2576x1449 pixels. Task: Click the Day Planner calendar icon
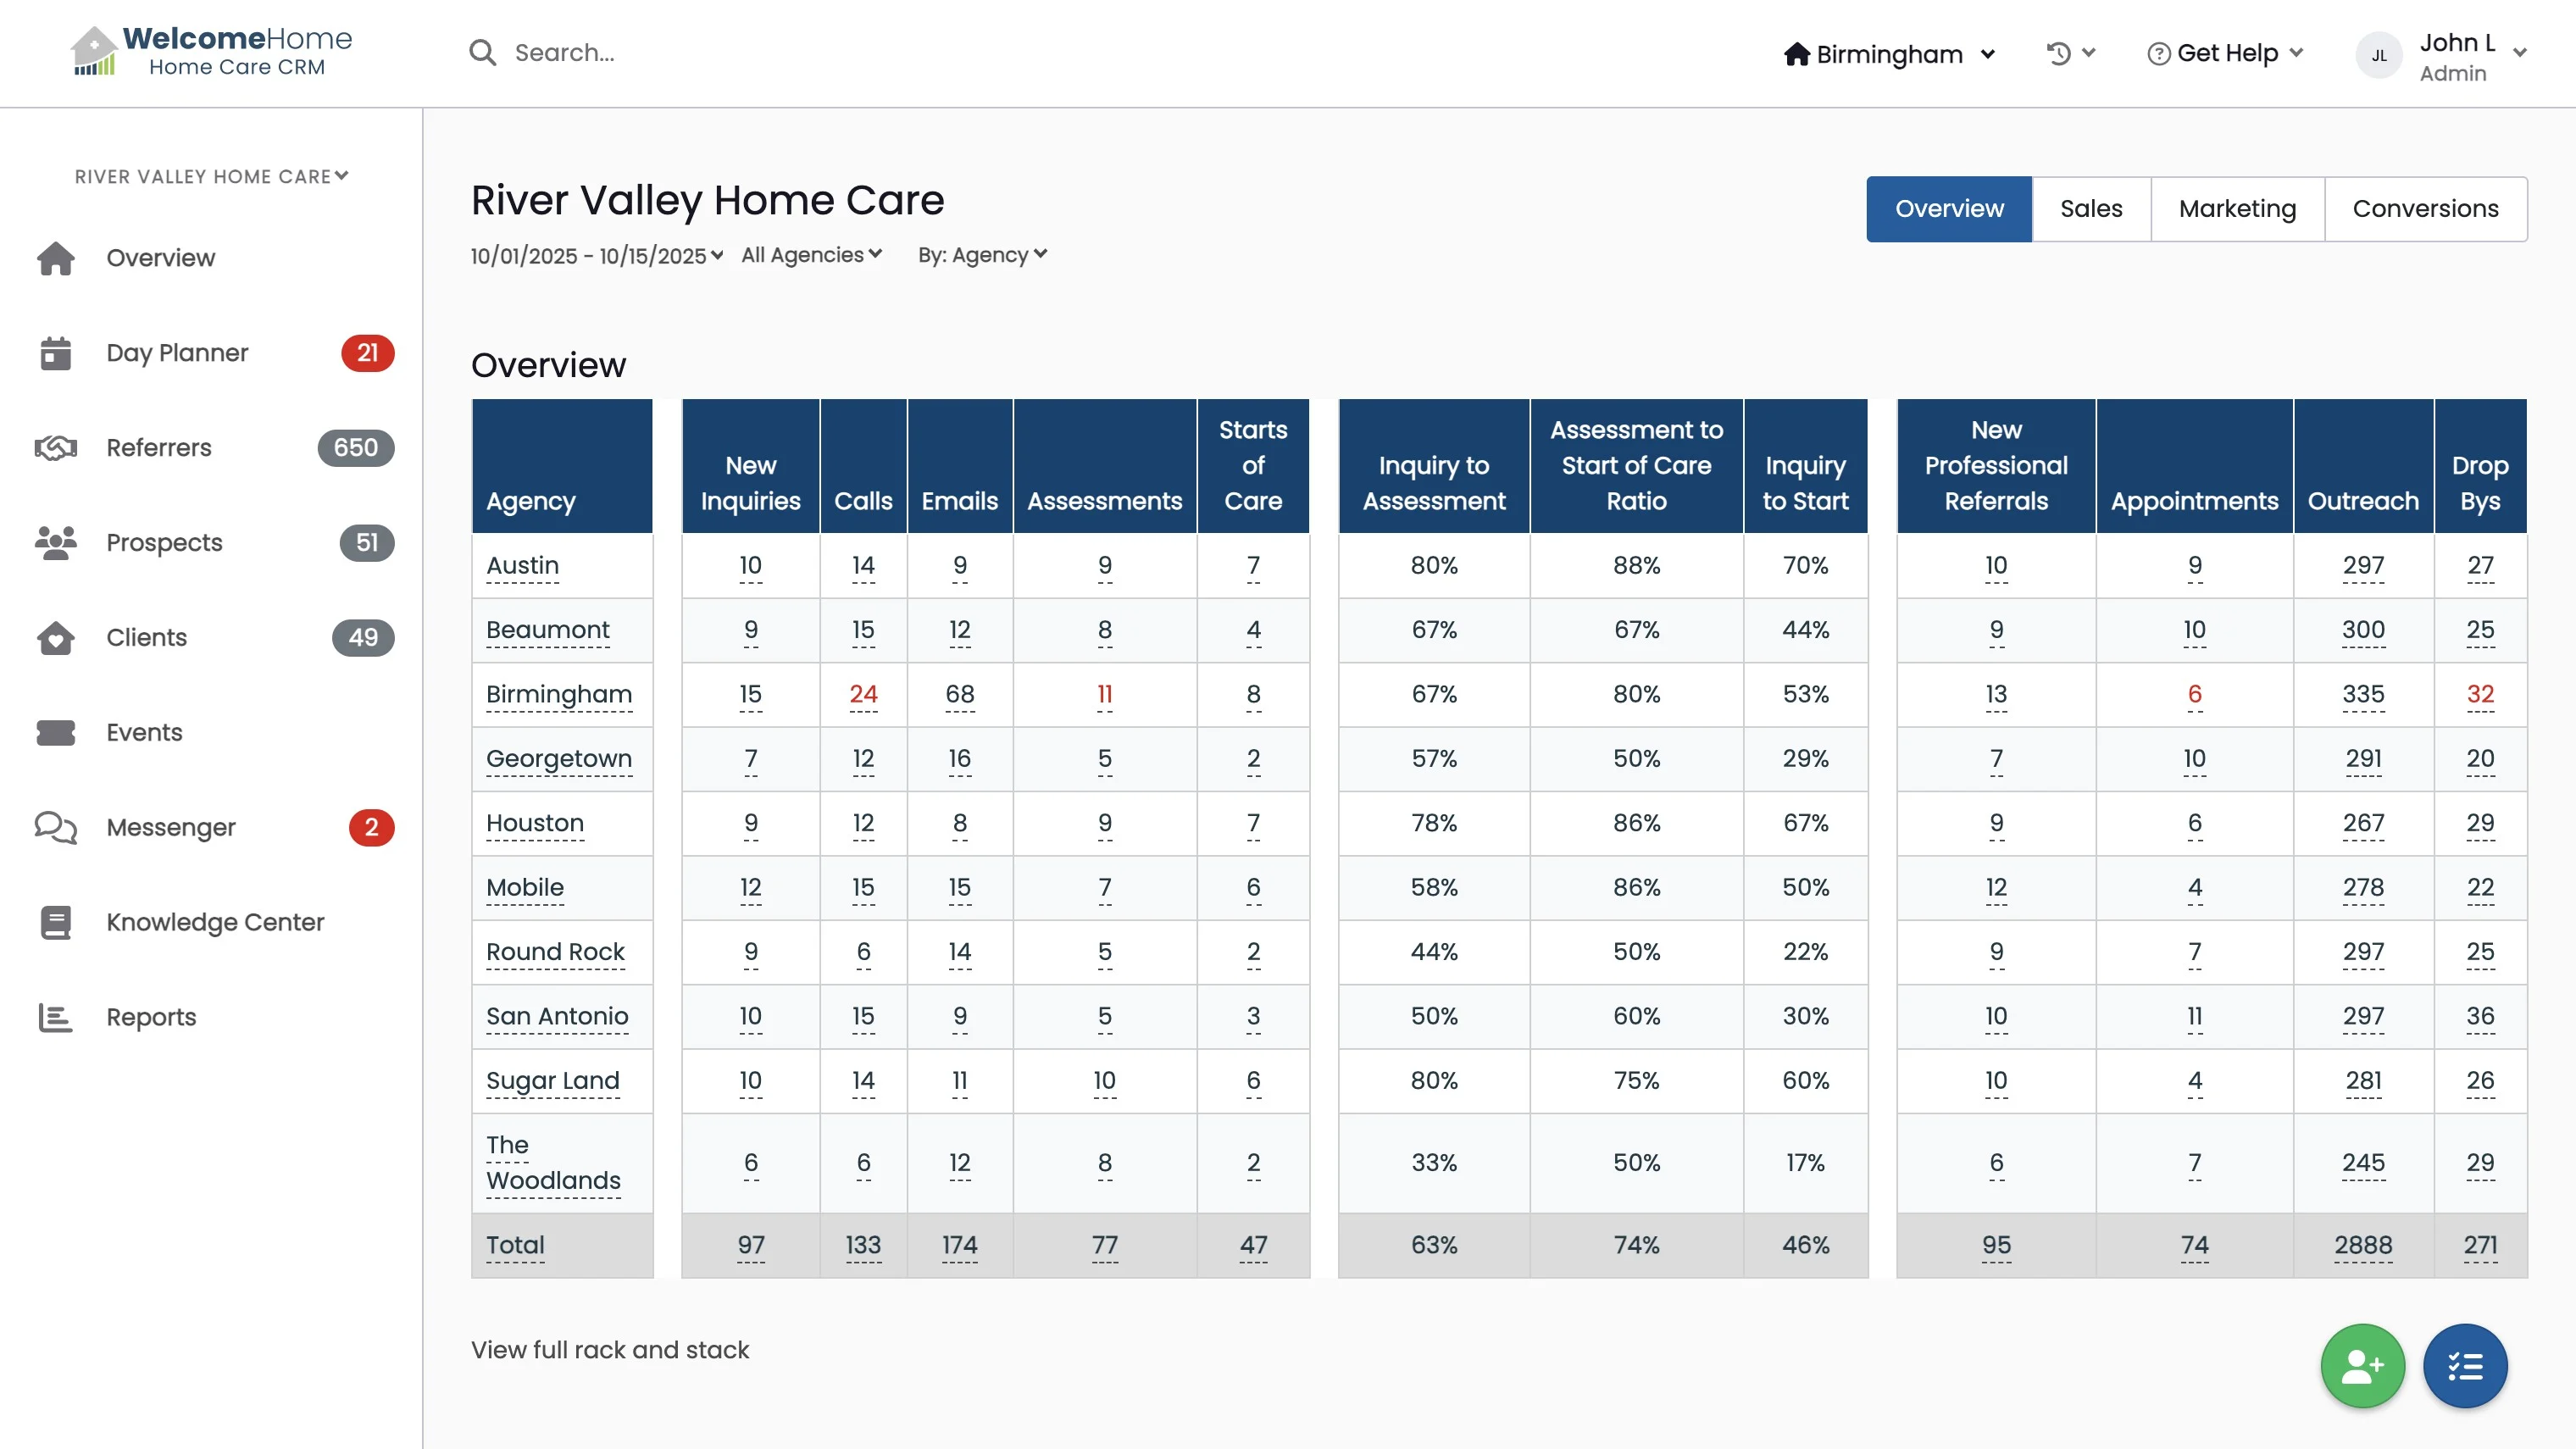(56, 353)
